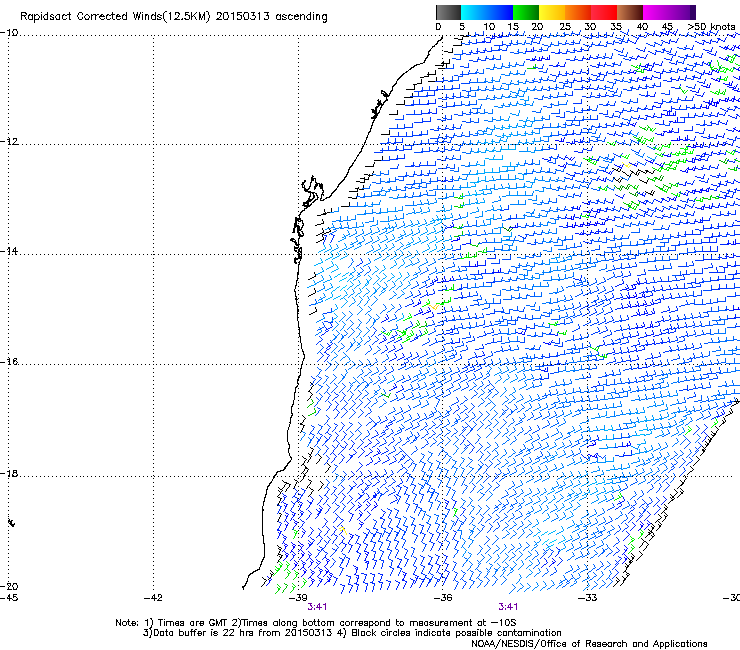This screenshot has width=740, height=650.
Task: Click the '35' label under the color bar
Action: (x=616, y=27)
